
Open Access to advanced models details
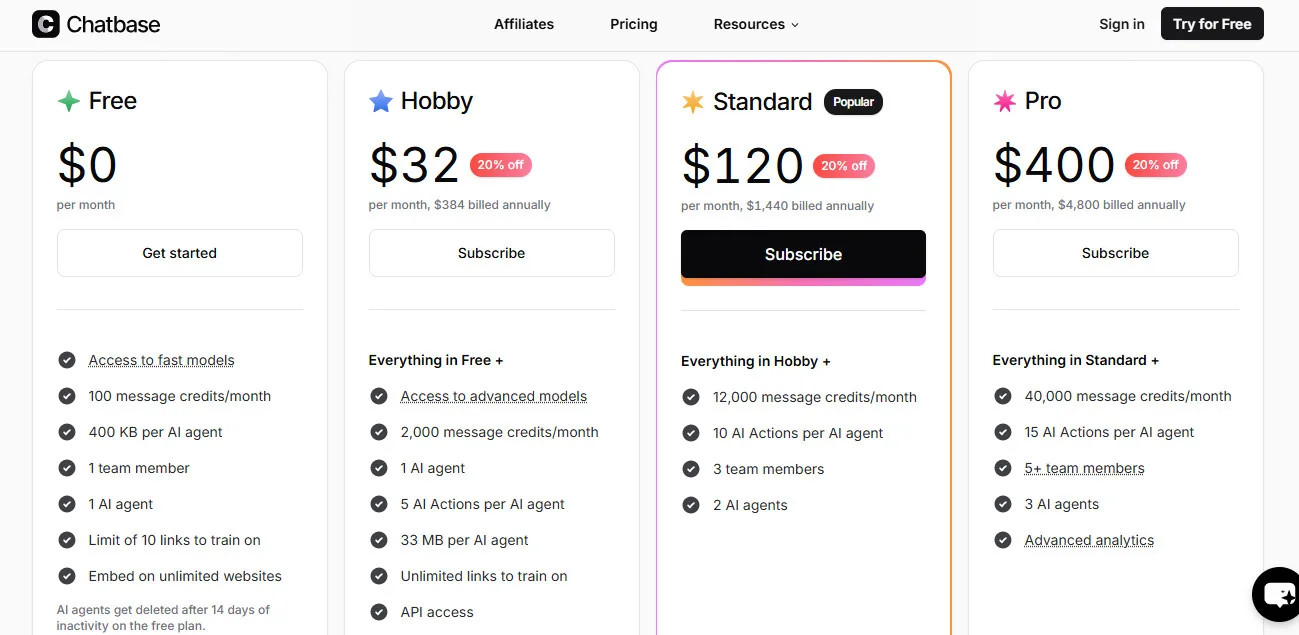493,396
